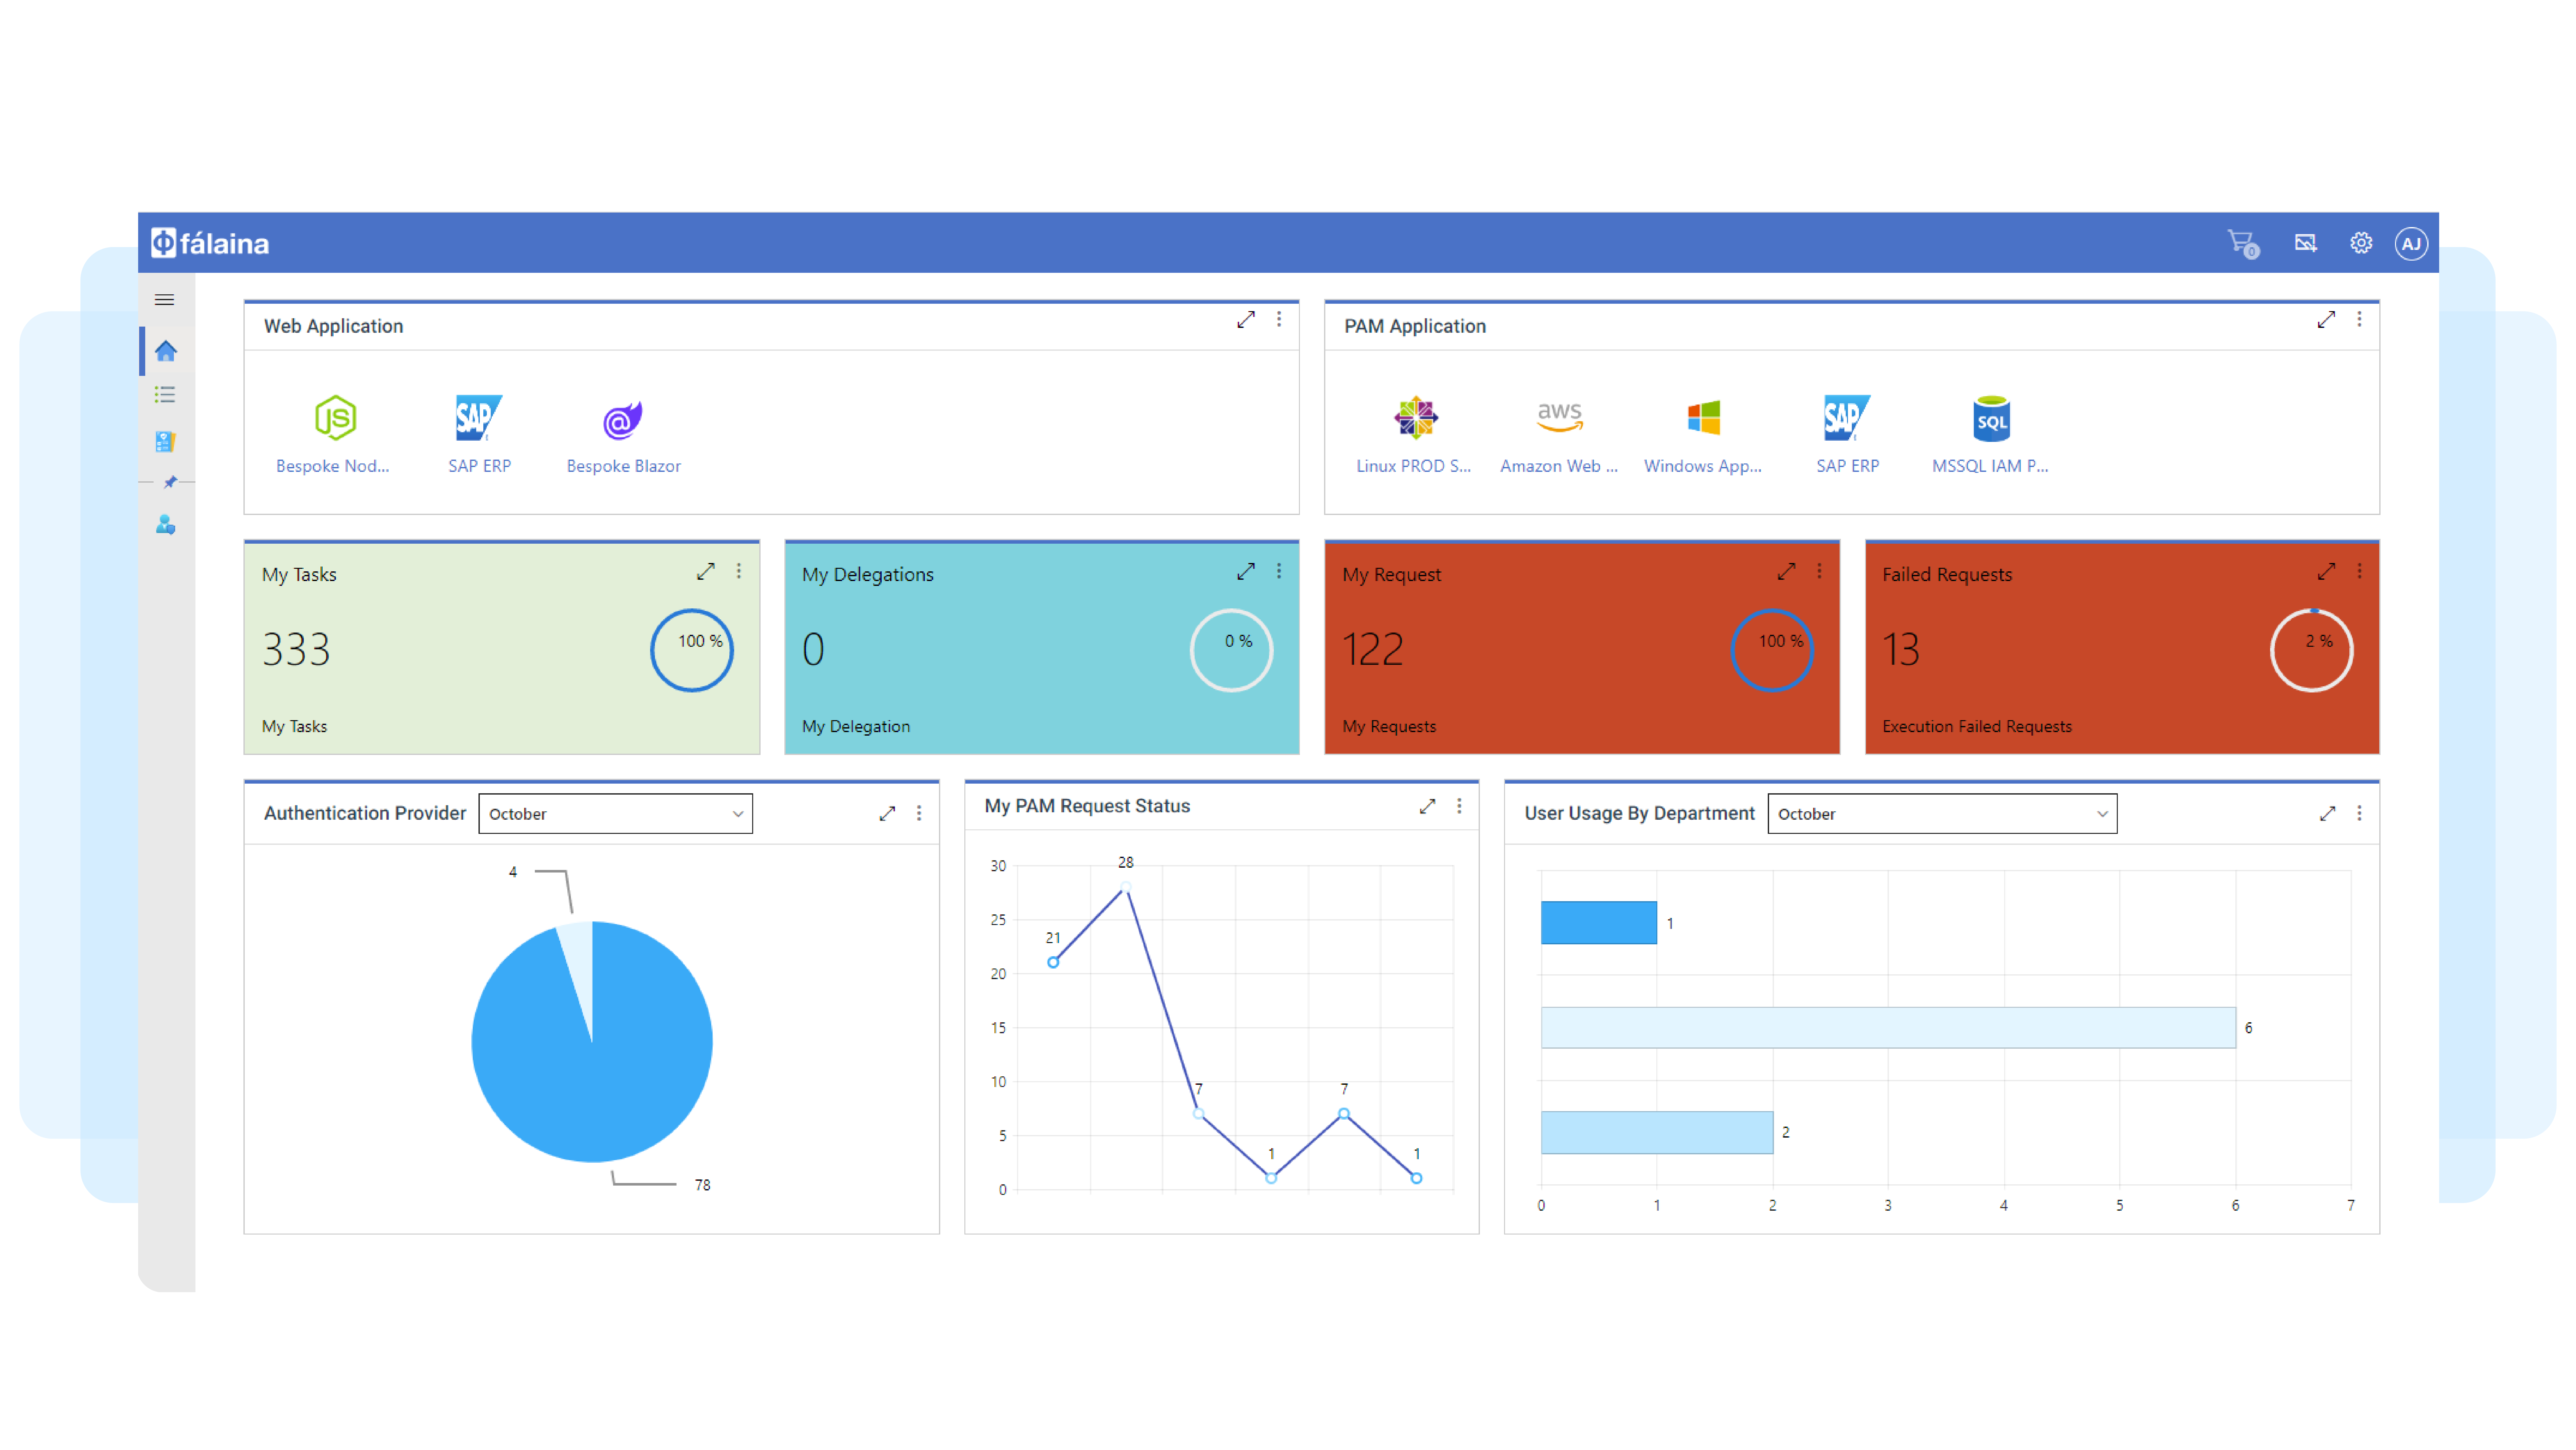The width and height of the screenshot is (2576, 1450).
Task: Open MSSQL IAM PAM application
Action: pyautogui.click(x=1990, y=434)
